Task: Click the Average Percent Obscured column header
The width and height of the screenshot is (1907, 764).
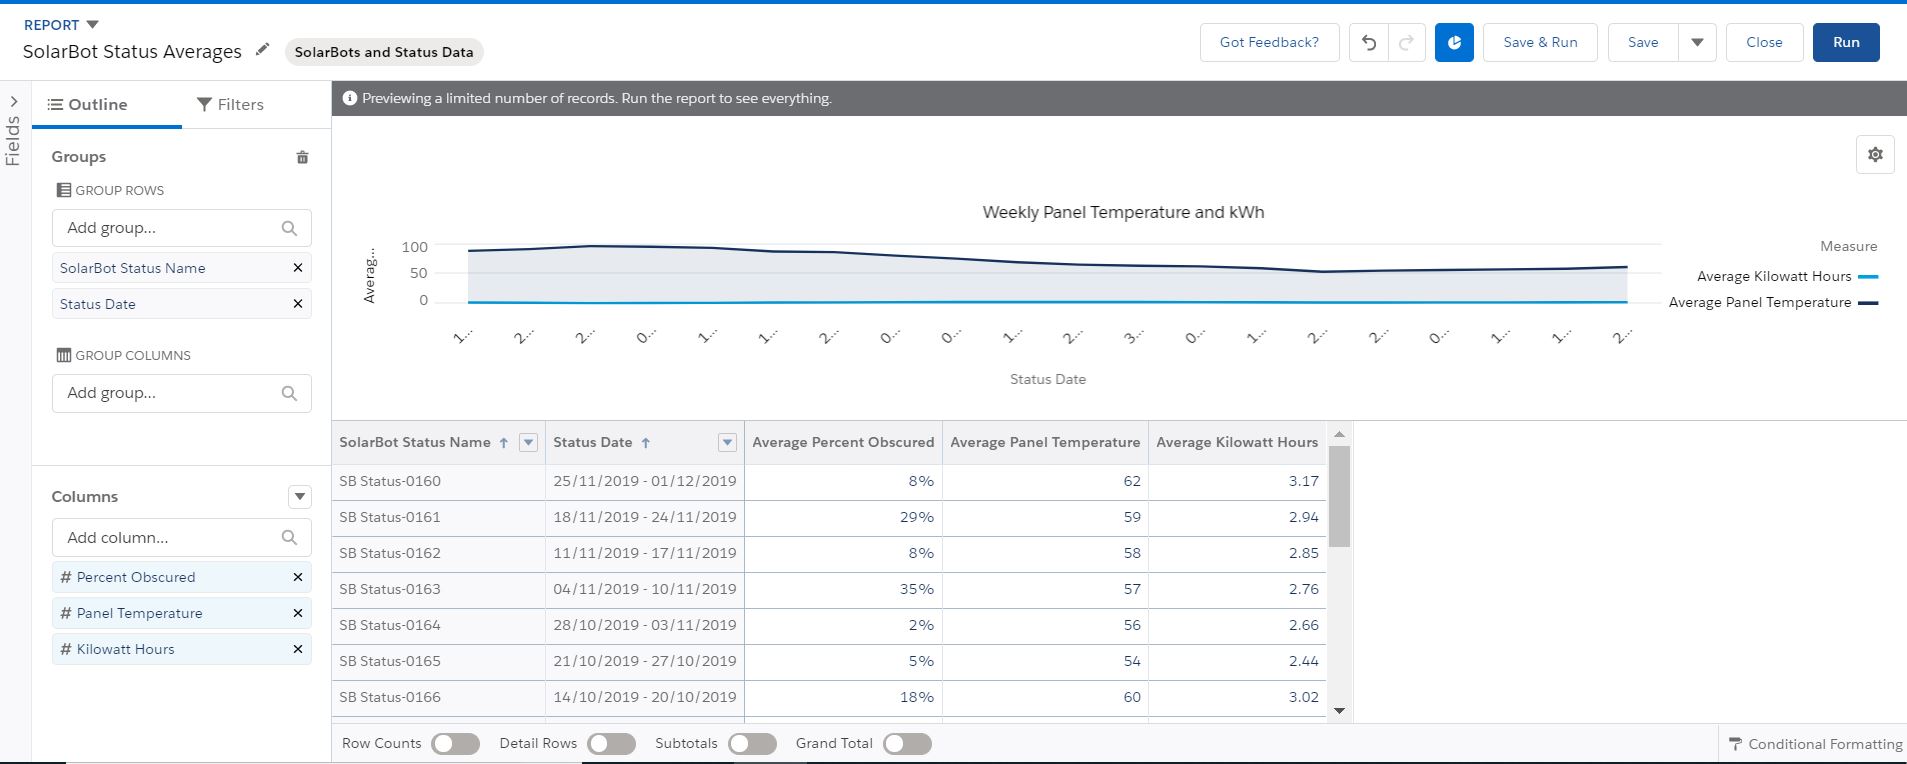Action: pos(843,442)
